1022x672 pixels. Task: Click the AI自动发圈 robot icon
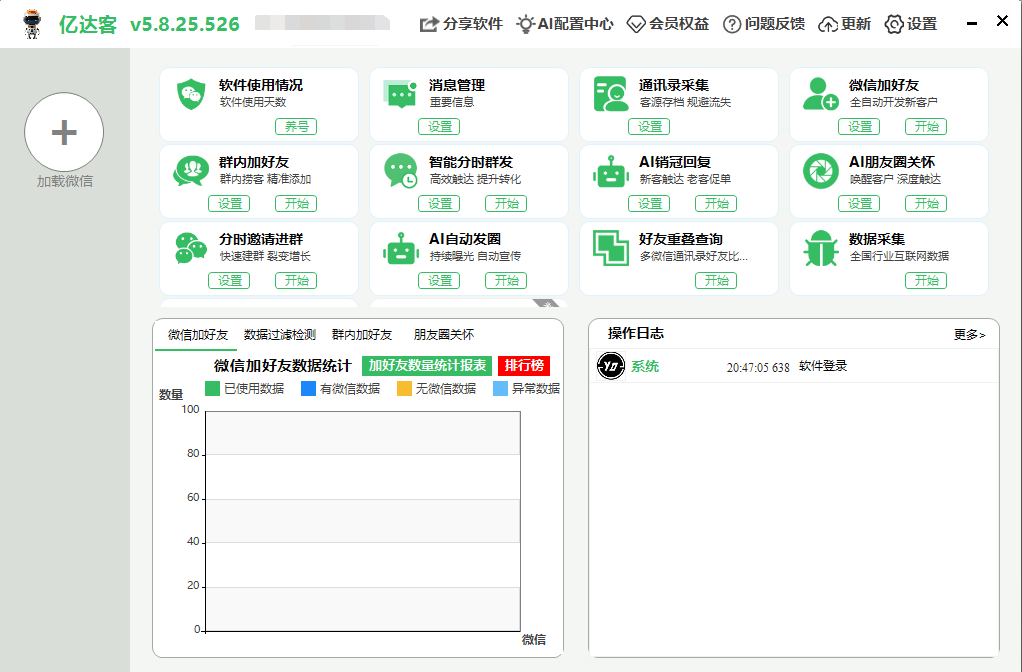400,248
